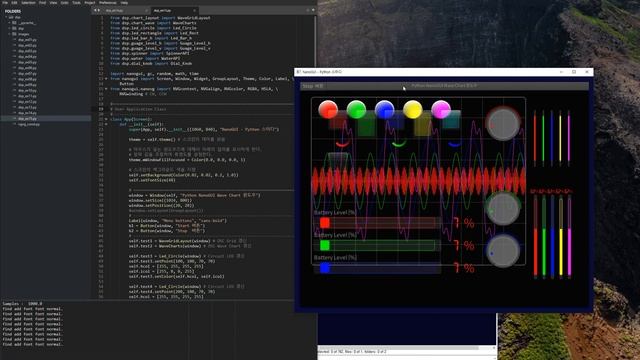Click highlighted line number 19 in gutter
The height and width of the screenshot is (360, 640).
click(x=100, y=109)
